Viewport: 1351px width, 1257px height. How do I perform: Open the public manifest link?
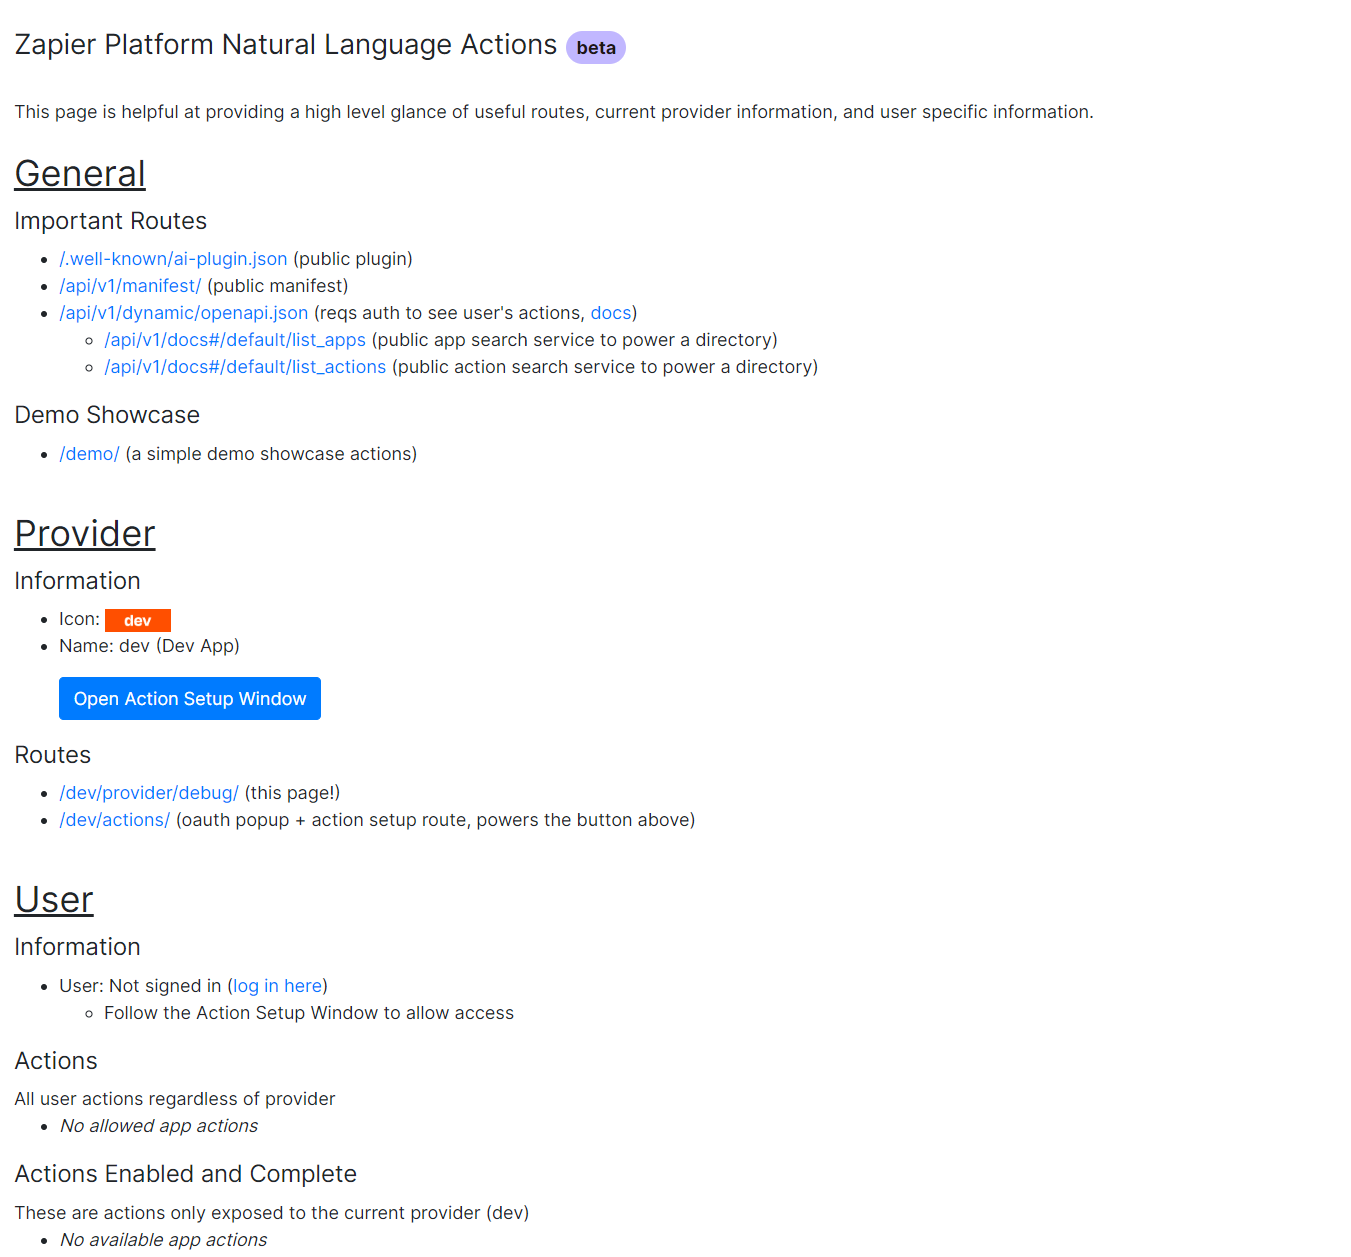[129, 285]
